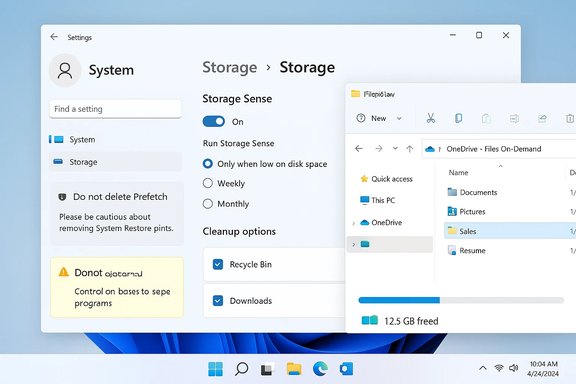Click the storage freed progress bar
The image size is (576, 384).
[461, 300]
